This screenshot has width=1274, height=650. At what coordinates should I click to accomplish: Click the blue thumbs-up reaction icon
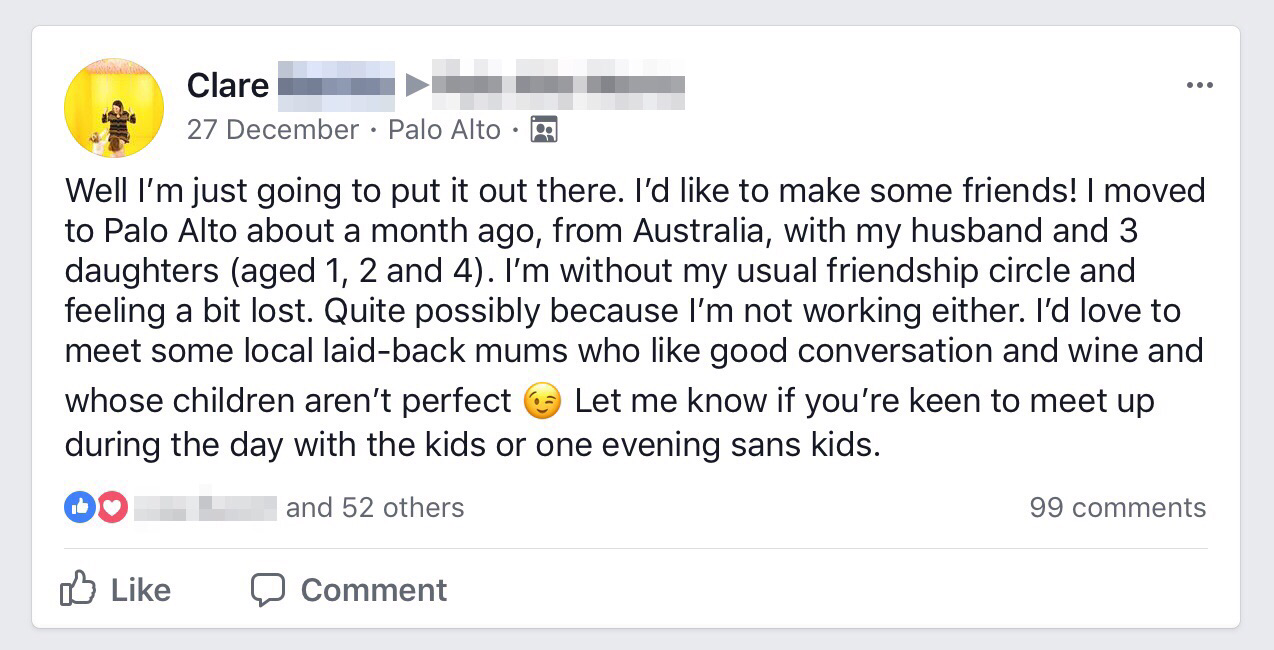79,508
